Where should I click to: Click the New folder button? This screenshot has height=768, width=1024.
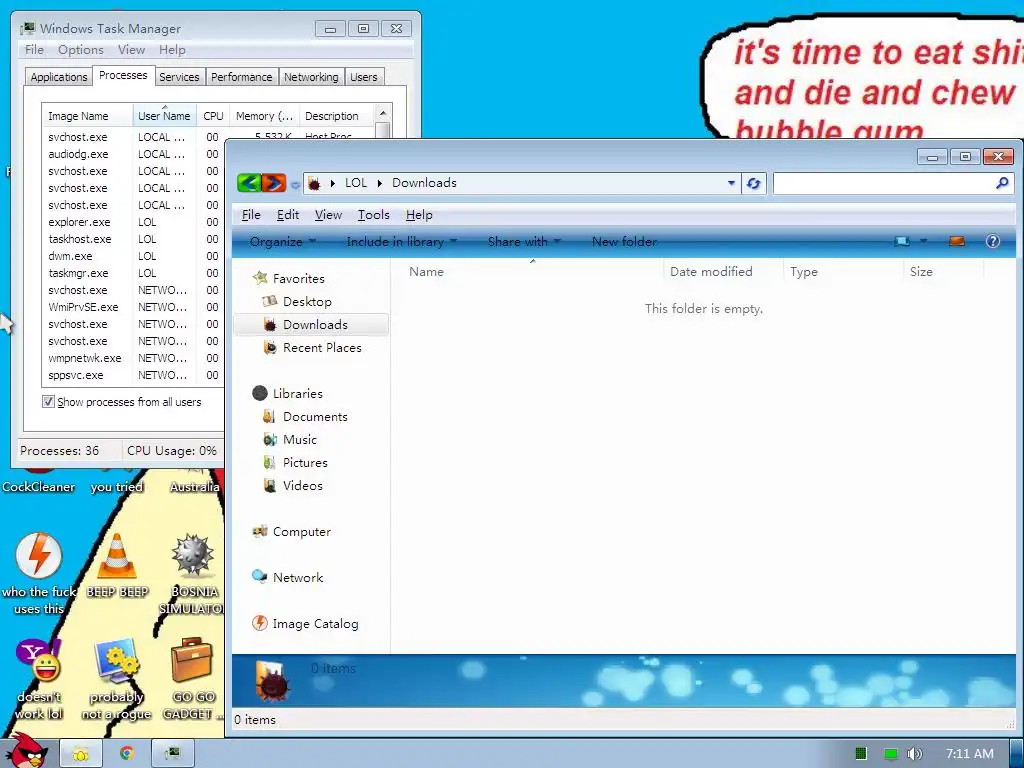[x=624, y=242]
